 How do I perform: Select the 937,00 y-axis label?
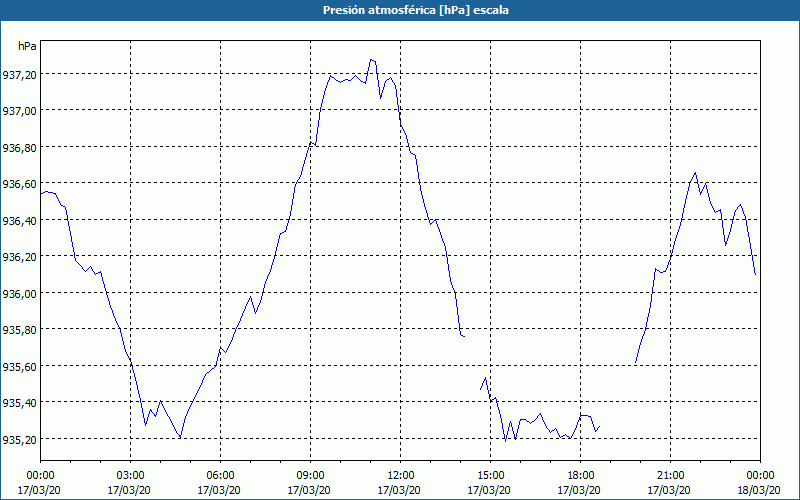point(19,111)
